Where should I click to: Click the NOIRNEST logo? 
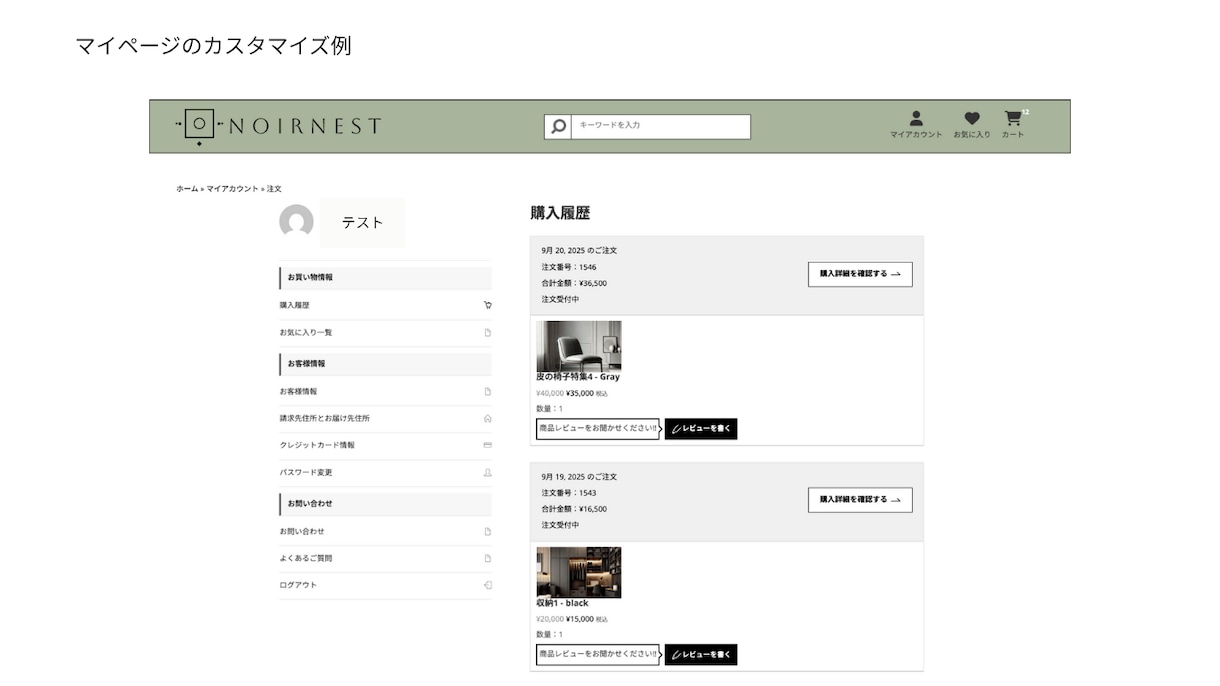coord(278,126)
